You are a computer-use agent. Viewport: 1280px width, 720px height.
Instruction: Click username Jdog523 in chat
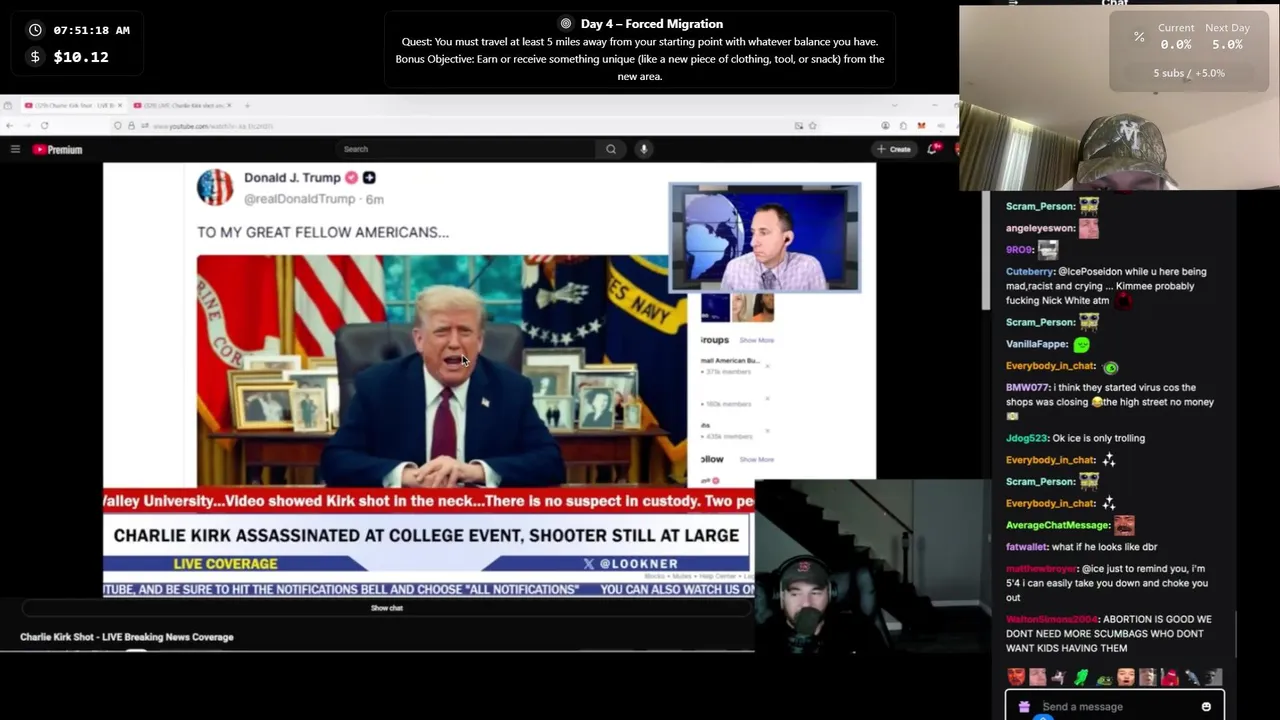click(1027, 438)
